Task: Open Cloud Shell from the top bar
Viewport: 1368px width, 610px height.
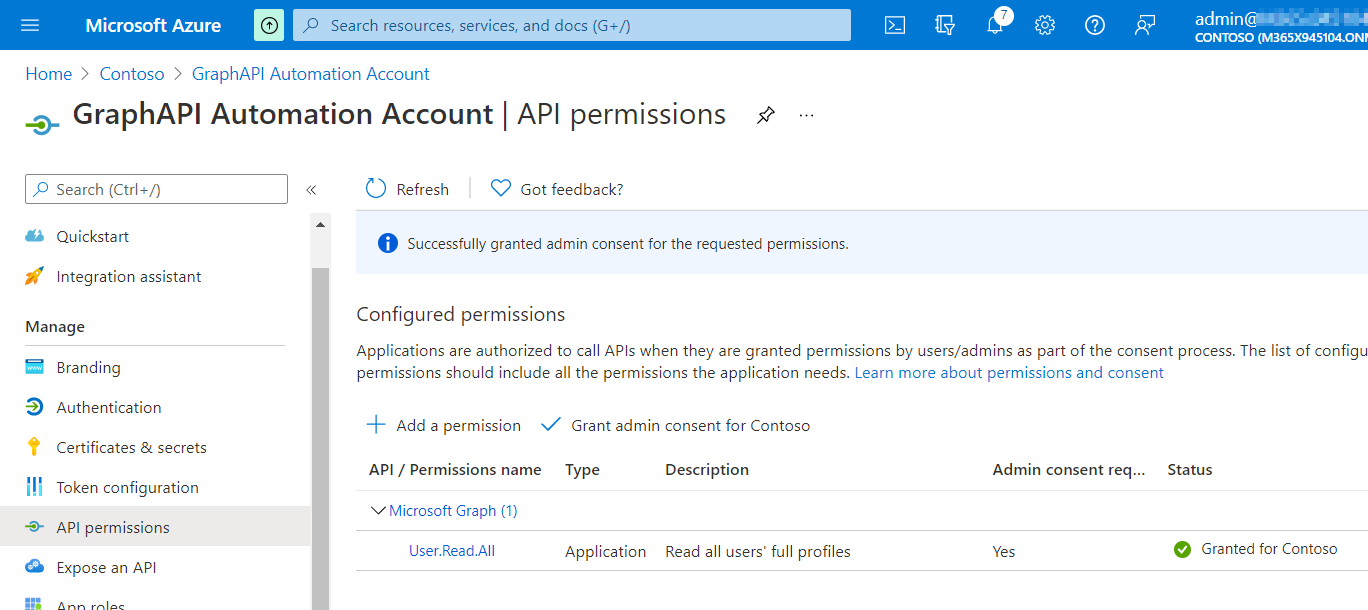Action: click(x=895, y=25)
